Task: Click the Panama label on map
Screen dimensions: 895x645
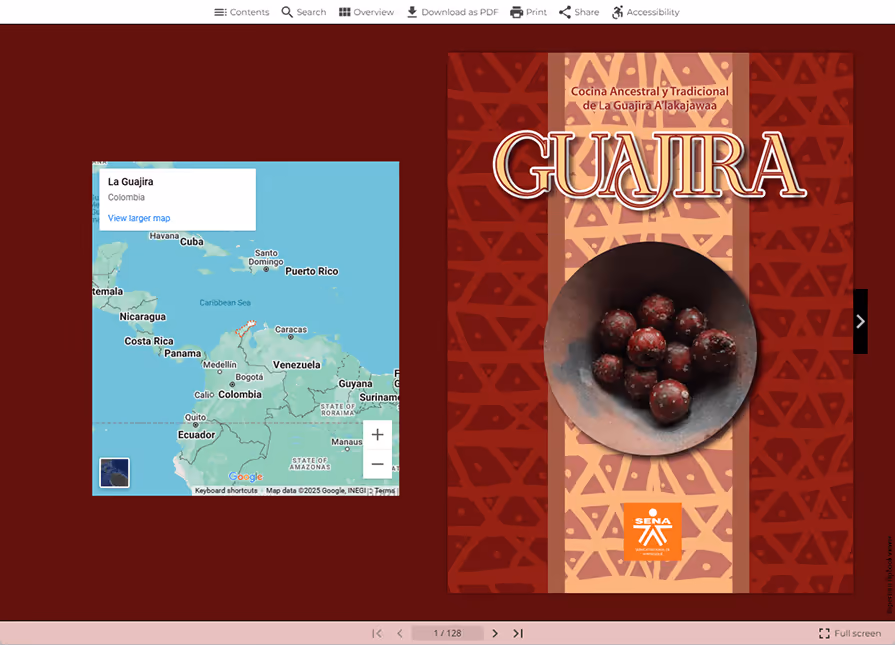Action: point(183,353)
